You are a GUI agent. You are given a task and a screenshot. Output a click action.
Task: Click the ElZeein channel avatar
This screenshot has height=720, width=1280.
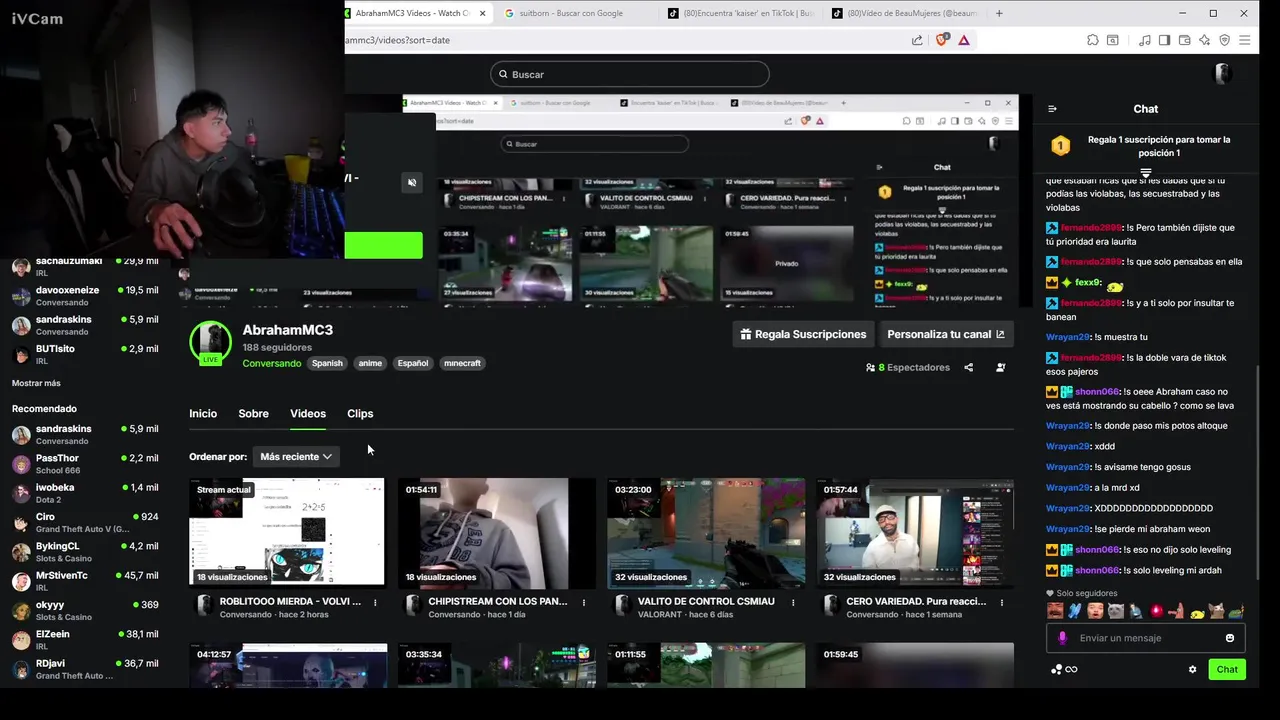20,640
